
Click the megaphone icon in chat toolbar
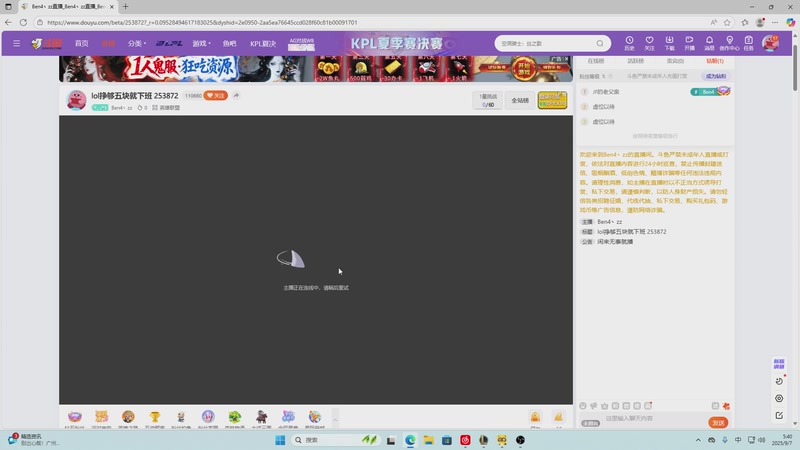593,406
